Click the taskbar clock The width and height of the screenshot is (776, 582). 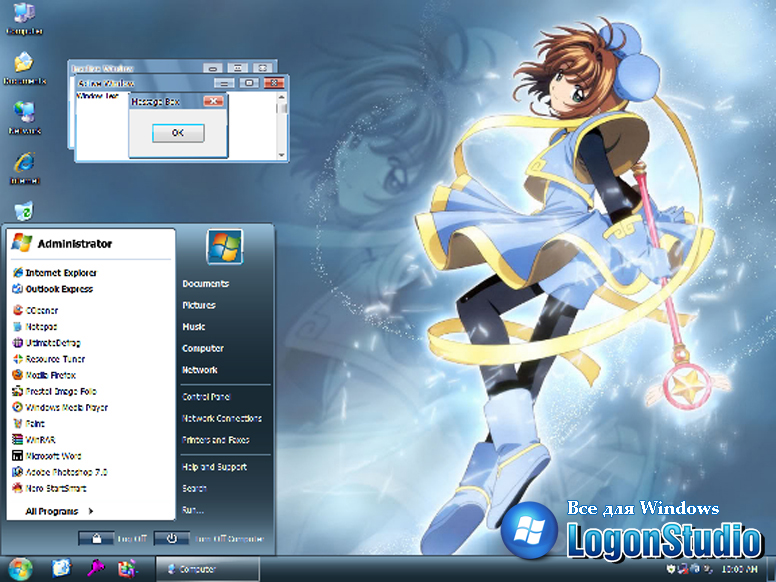[x=739, y=569]
